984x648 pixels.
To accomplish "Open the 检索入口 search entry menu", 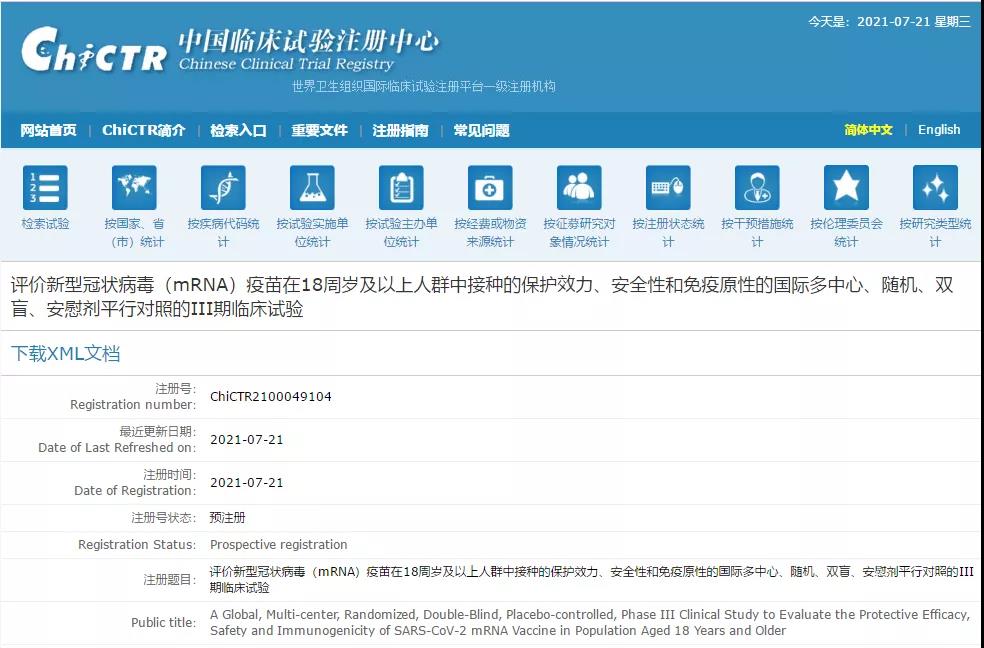I will coord(238,130).
